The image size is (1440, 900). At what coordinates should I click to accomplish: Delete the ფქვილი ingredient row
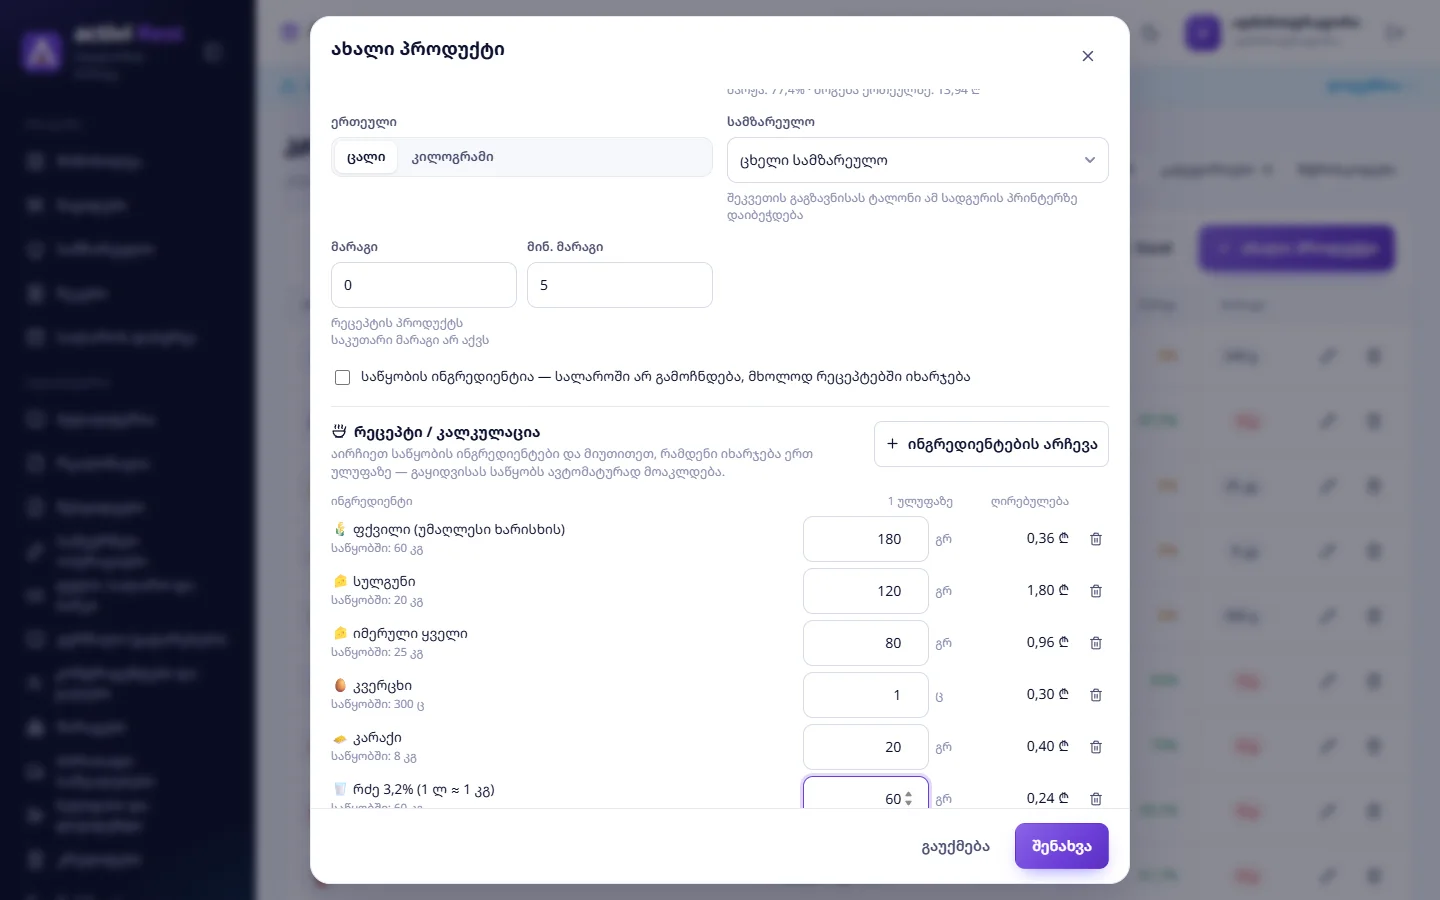point(1096,539)
